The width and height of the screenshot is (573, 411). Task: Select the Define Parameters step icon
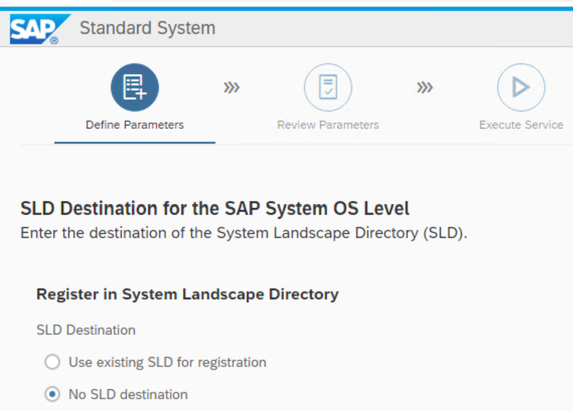coord(135,87)
